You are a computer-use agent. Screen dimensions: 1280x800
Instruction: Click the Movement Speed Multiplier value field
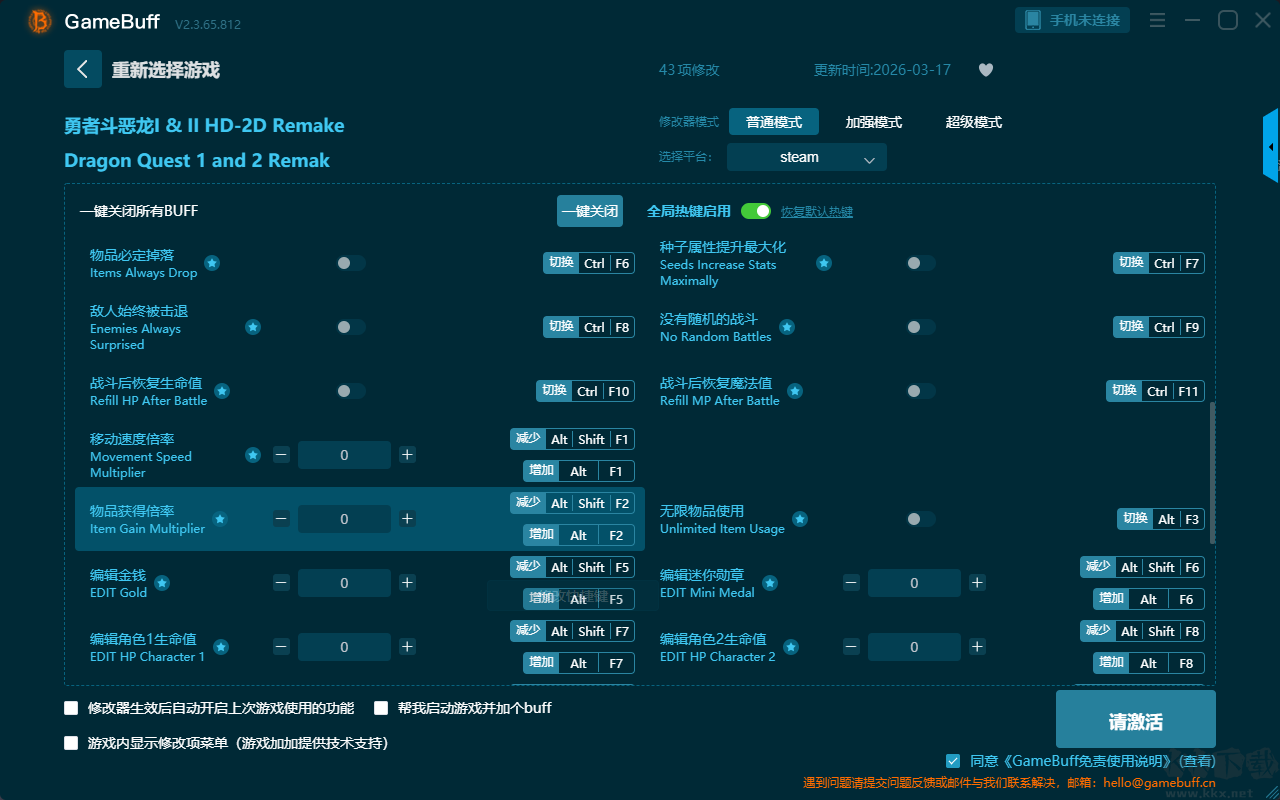click(344, 455)
